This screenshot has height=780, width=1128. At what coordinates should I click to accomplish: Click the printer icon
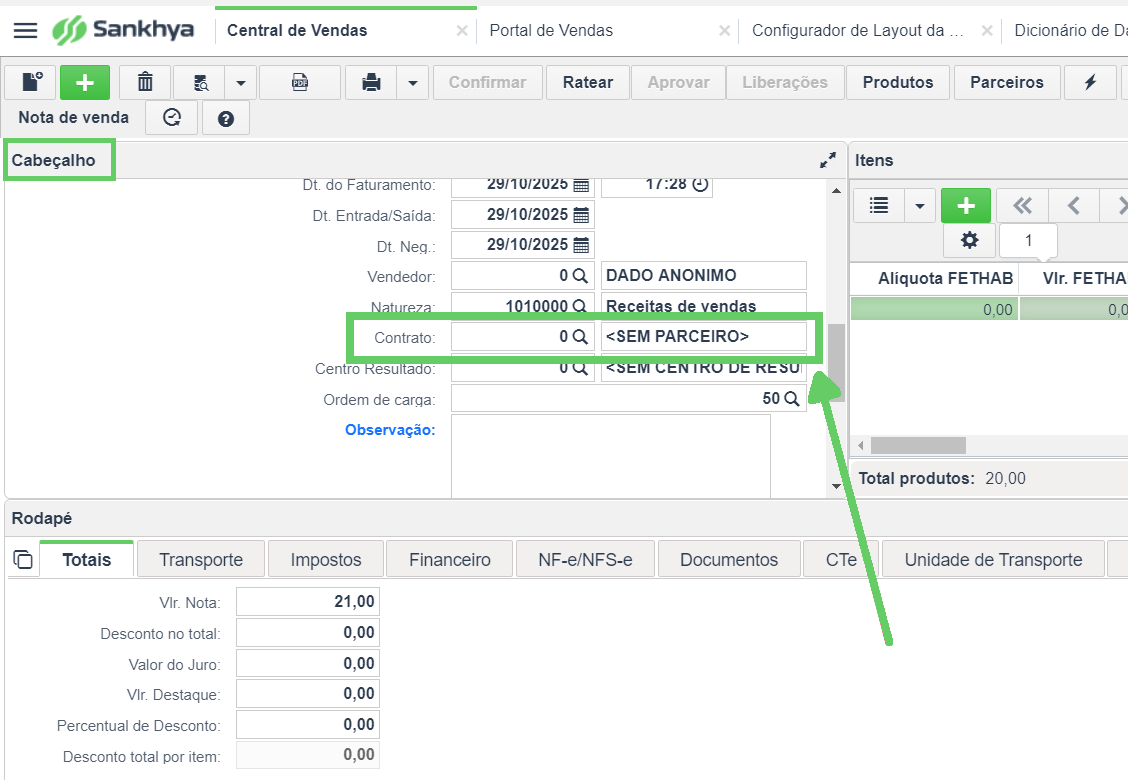(371, 83)
